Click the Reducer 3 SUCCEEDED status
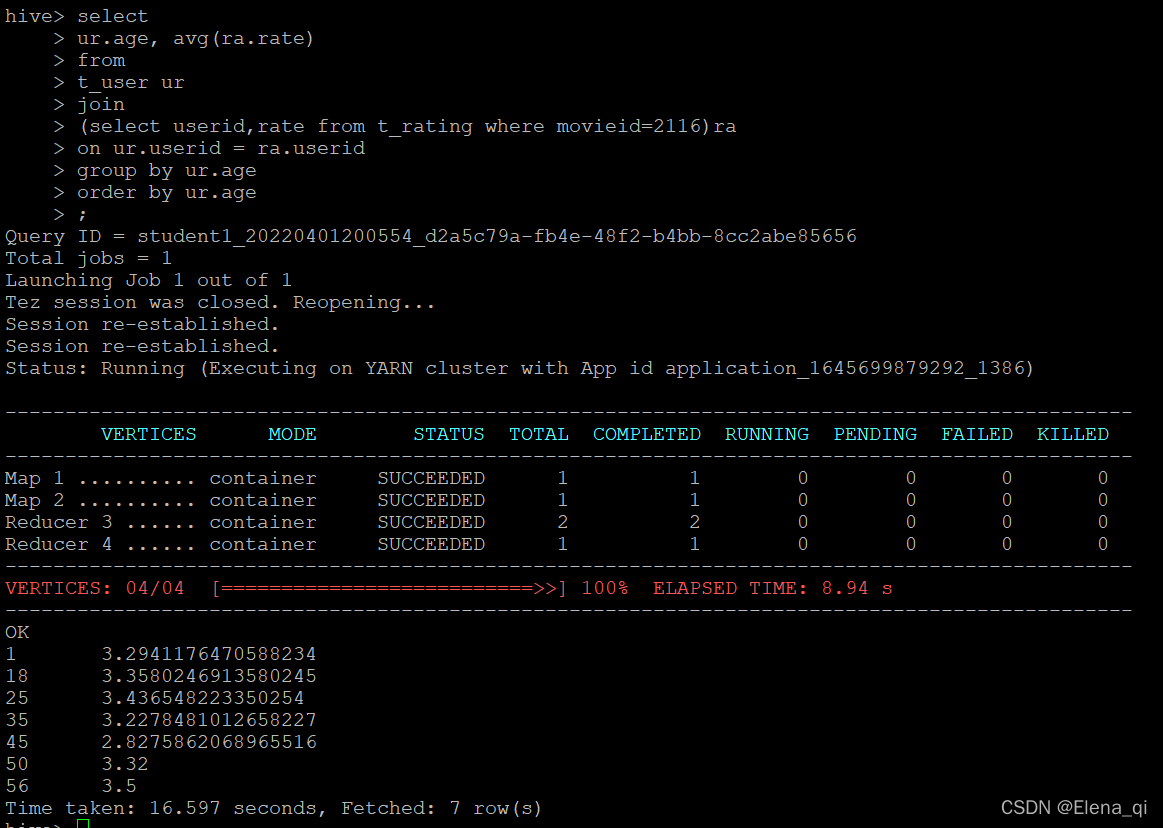The width and height of the screenshot is (1163, 828). tap(431, 521)
